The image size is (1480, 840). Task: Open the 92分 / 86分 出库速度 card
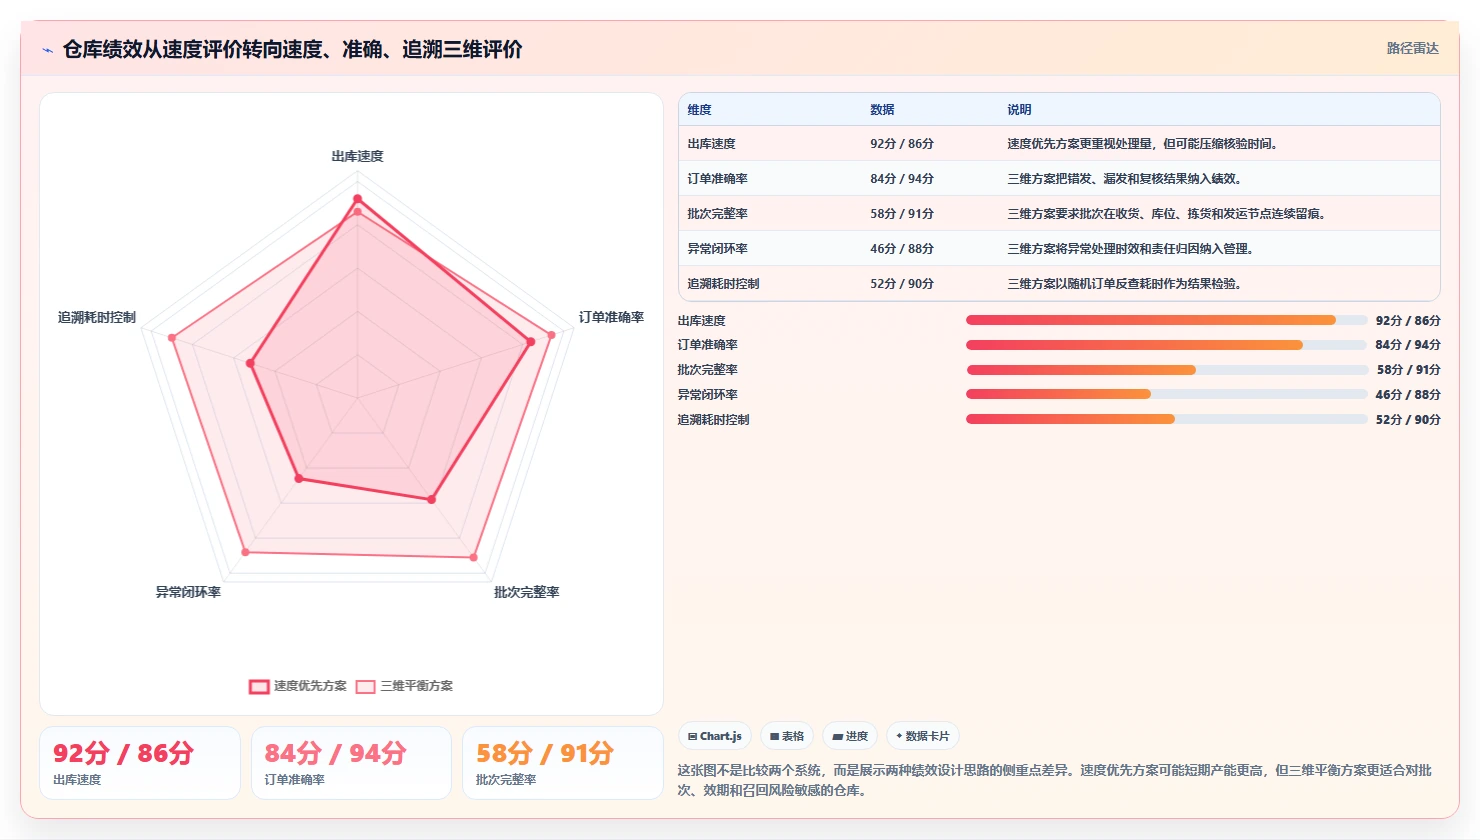[140, 763]
